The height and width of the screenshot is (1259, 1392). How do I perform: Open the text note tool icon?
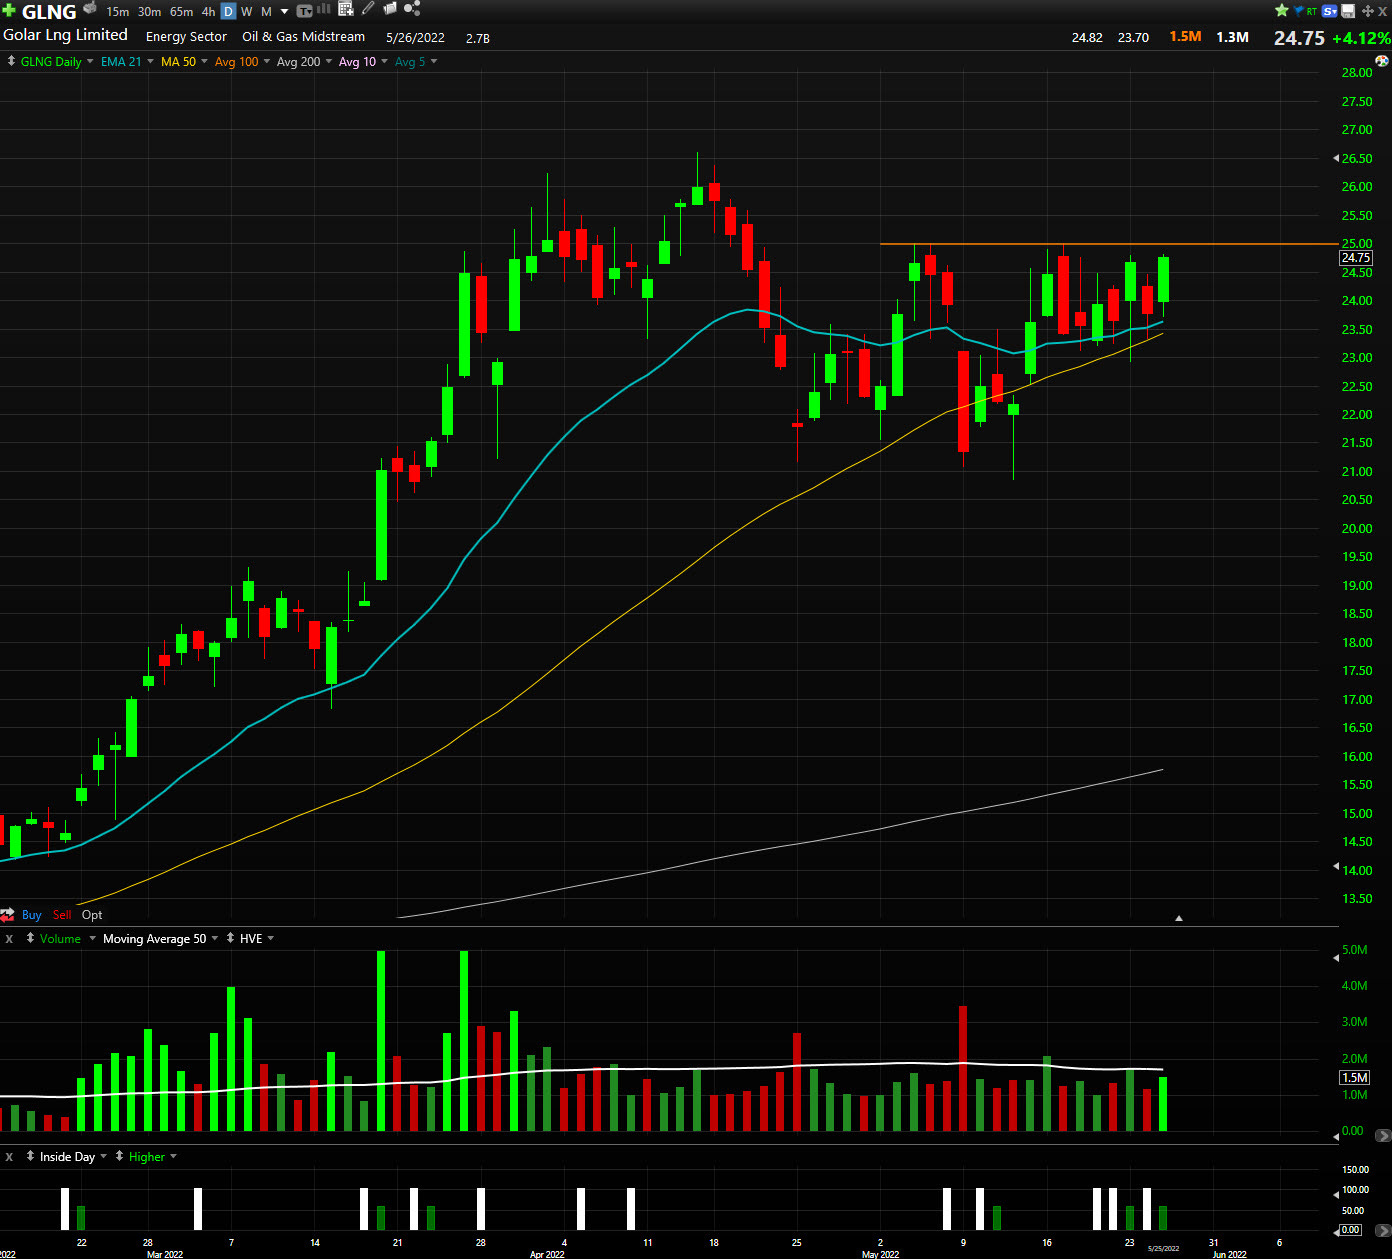[304, 11]
